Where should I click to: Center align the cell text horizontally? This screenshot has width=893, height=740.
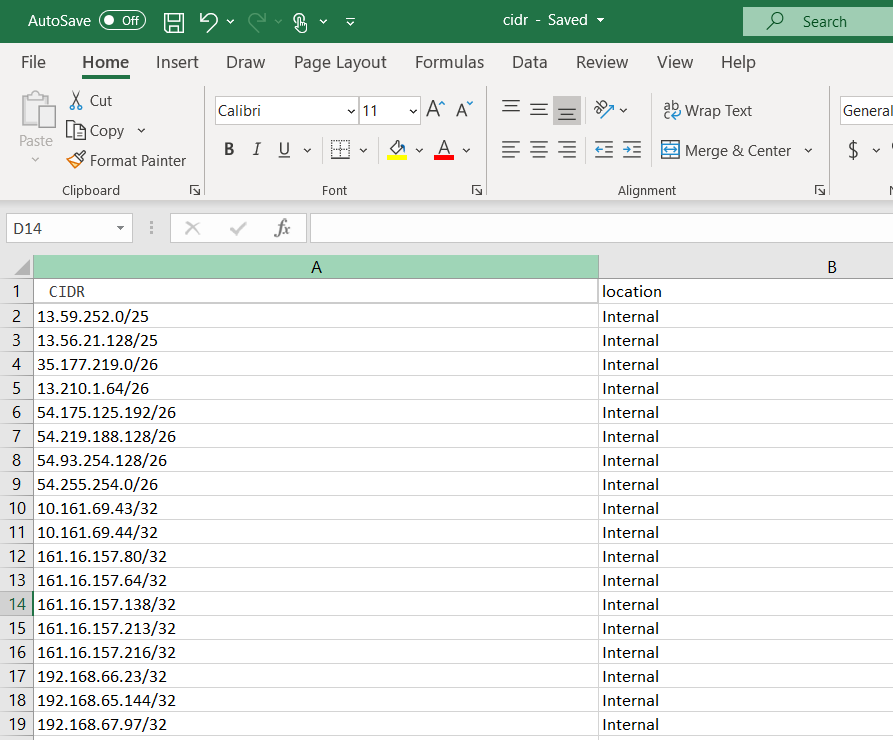point(539,150)
